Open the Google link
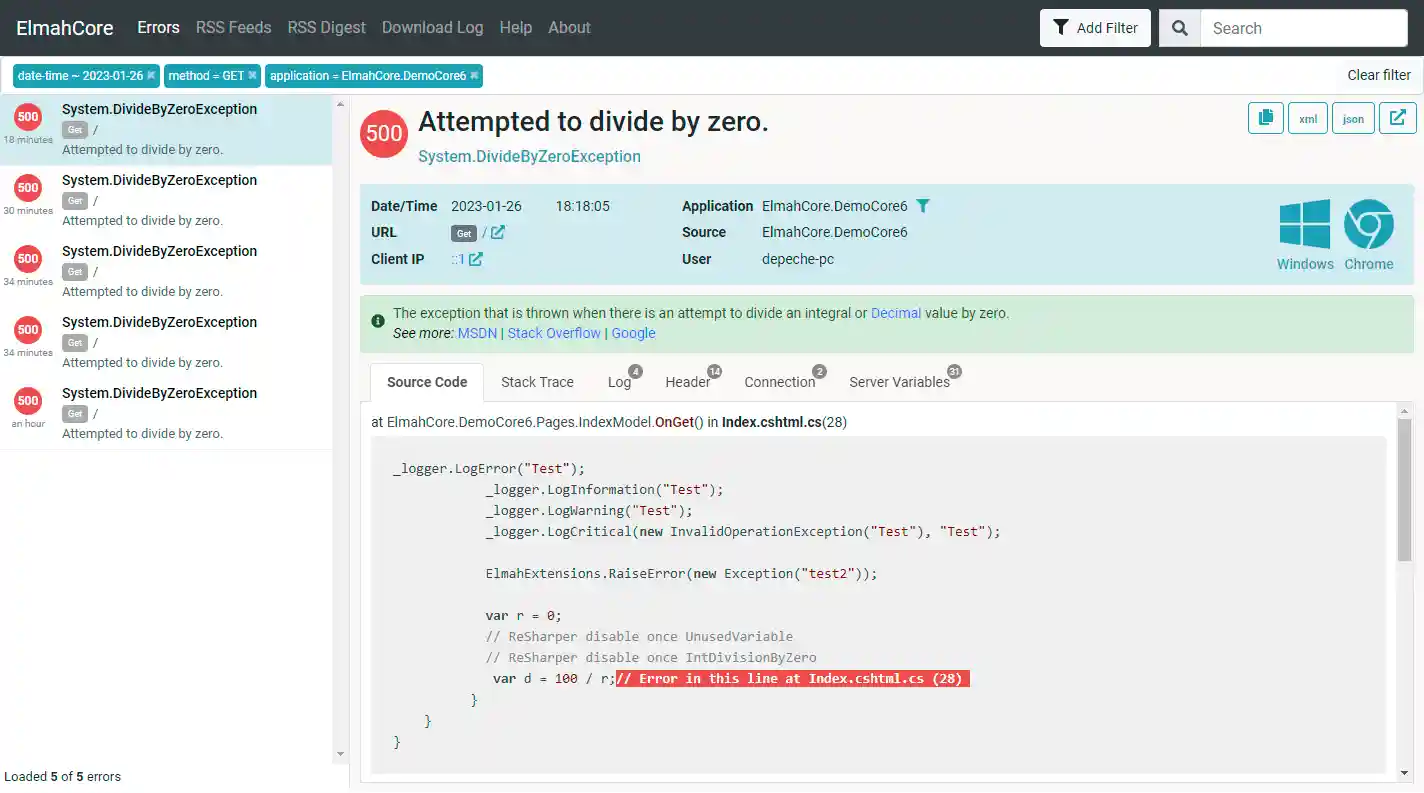 point(633,333)
